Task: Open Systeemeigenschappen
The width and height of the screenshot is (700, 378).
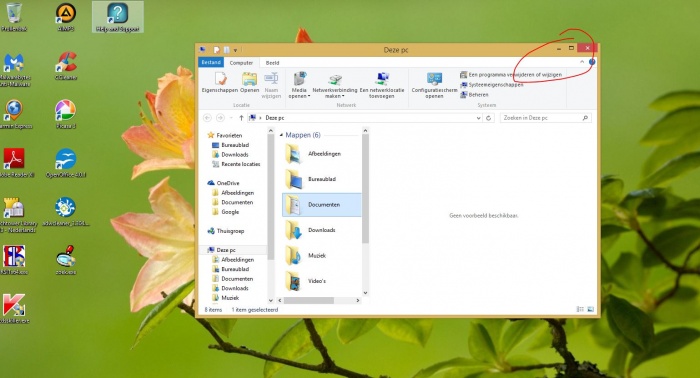Action: point(492,84)
